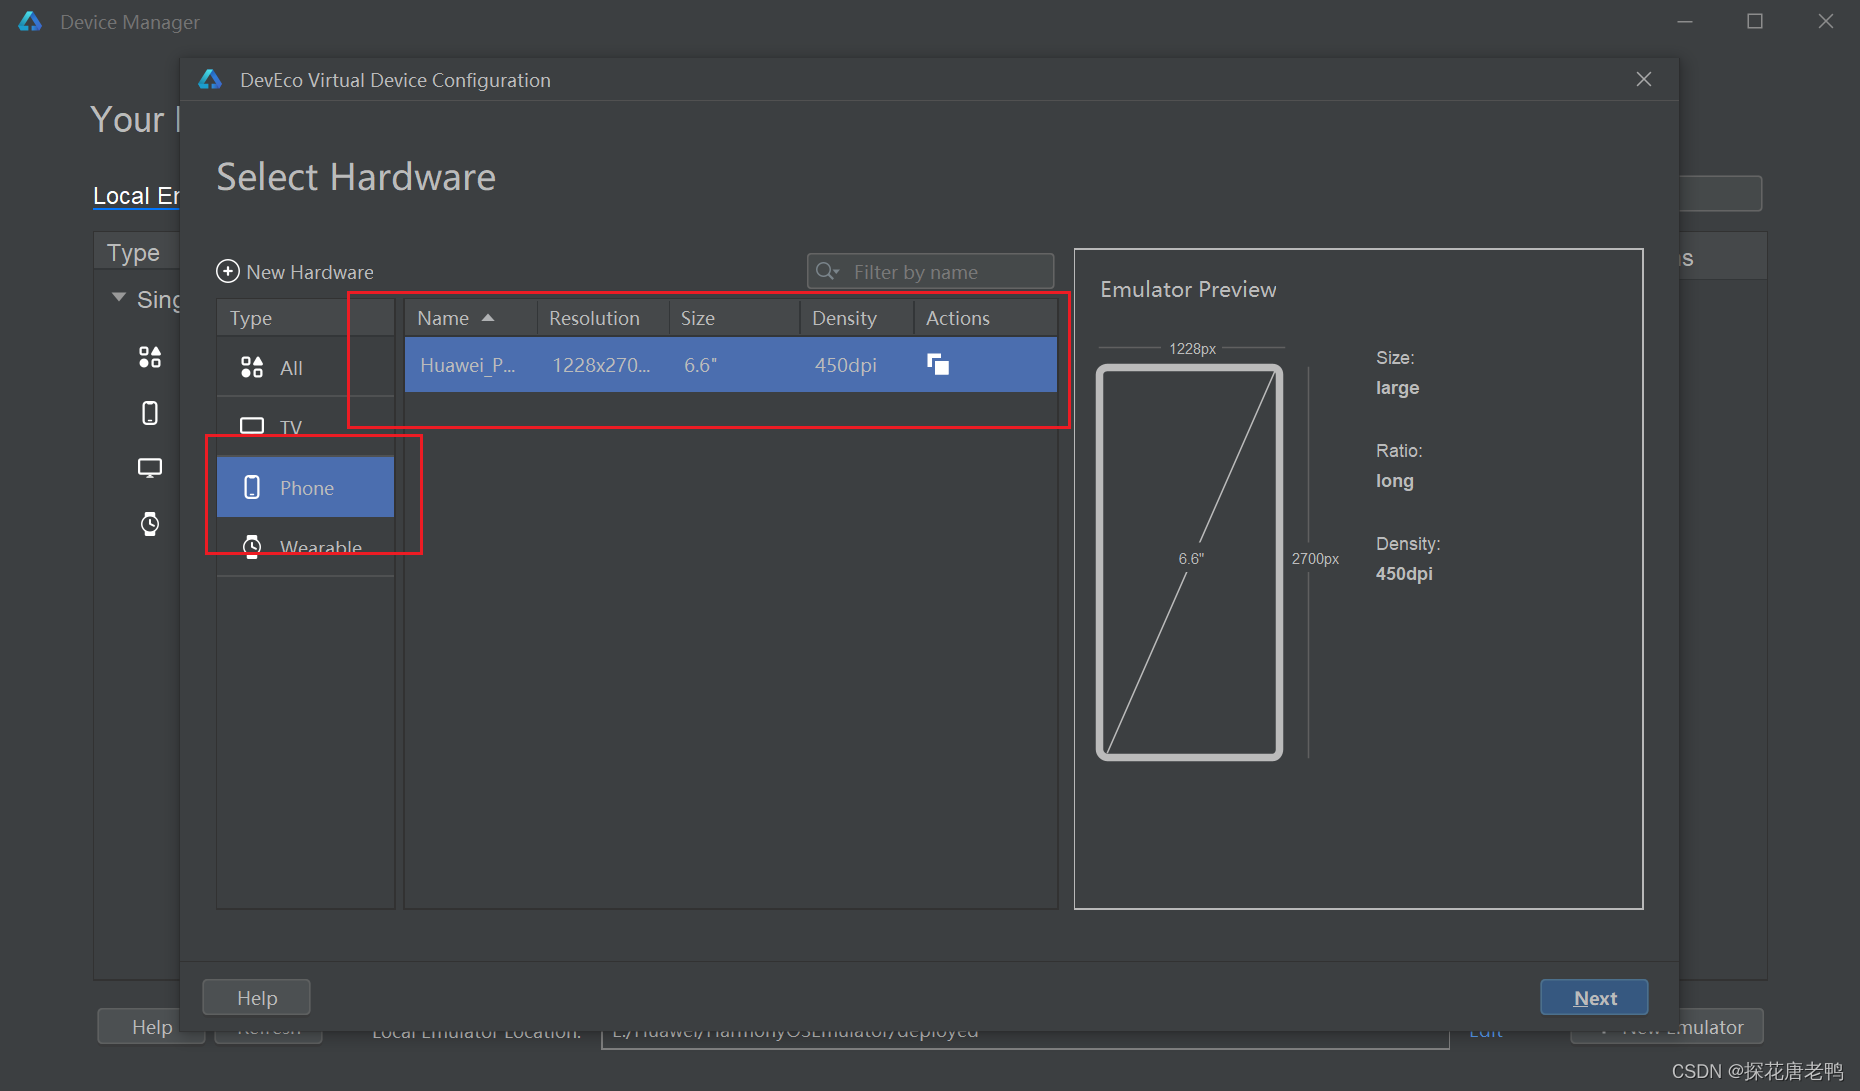
Task: Select the TV device type
Action: click(305, 426)
